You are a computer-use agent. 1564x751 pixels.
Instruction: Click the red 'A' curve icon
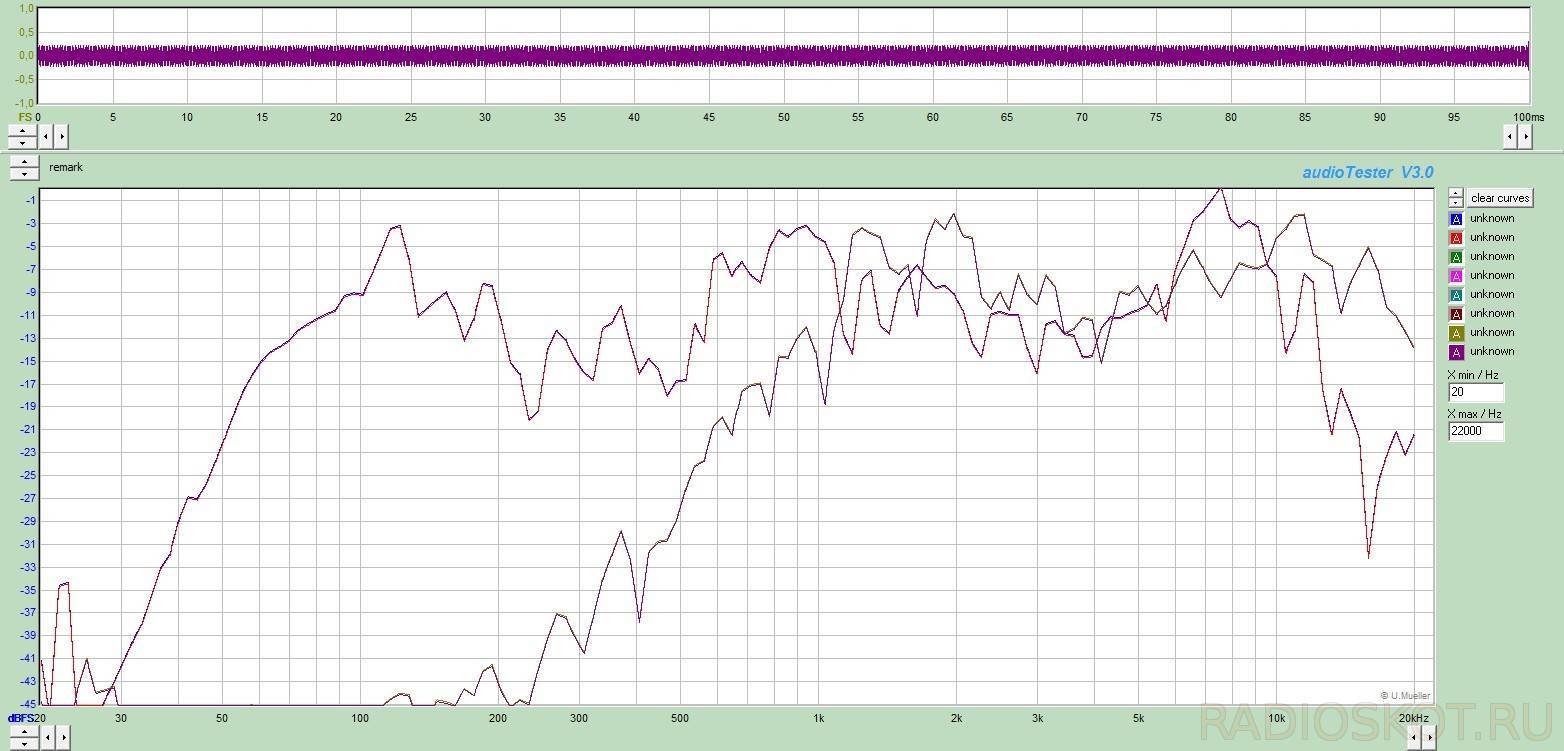pyautogui.click(x=1456, y=238)
